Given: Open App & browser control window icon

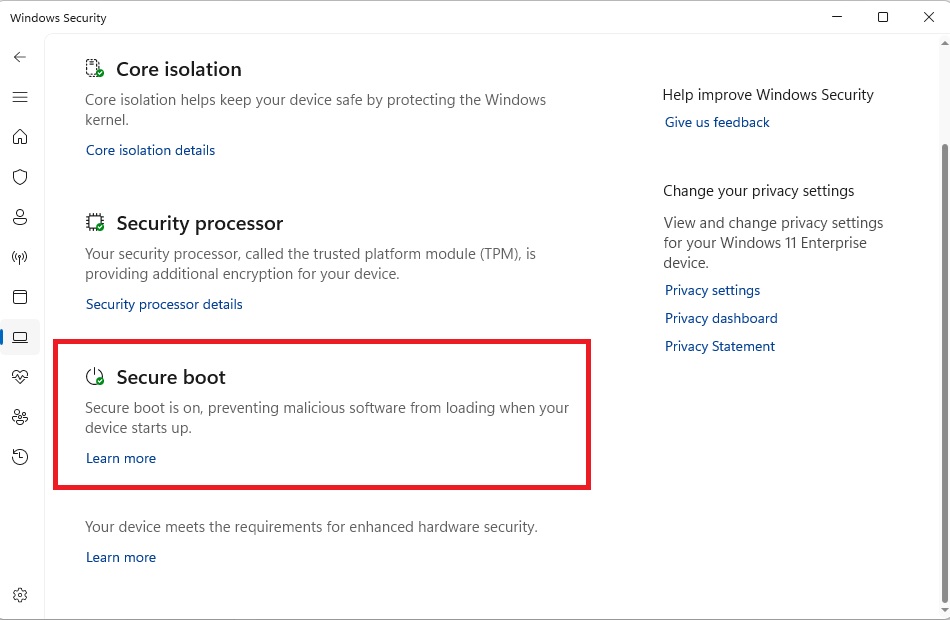Looking at the screenshot, I should (20, 297).
